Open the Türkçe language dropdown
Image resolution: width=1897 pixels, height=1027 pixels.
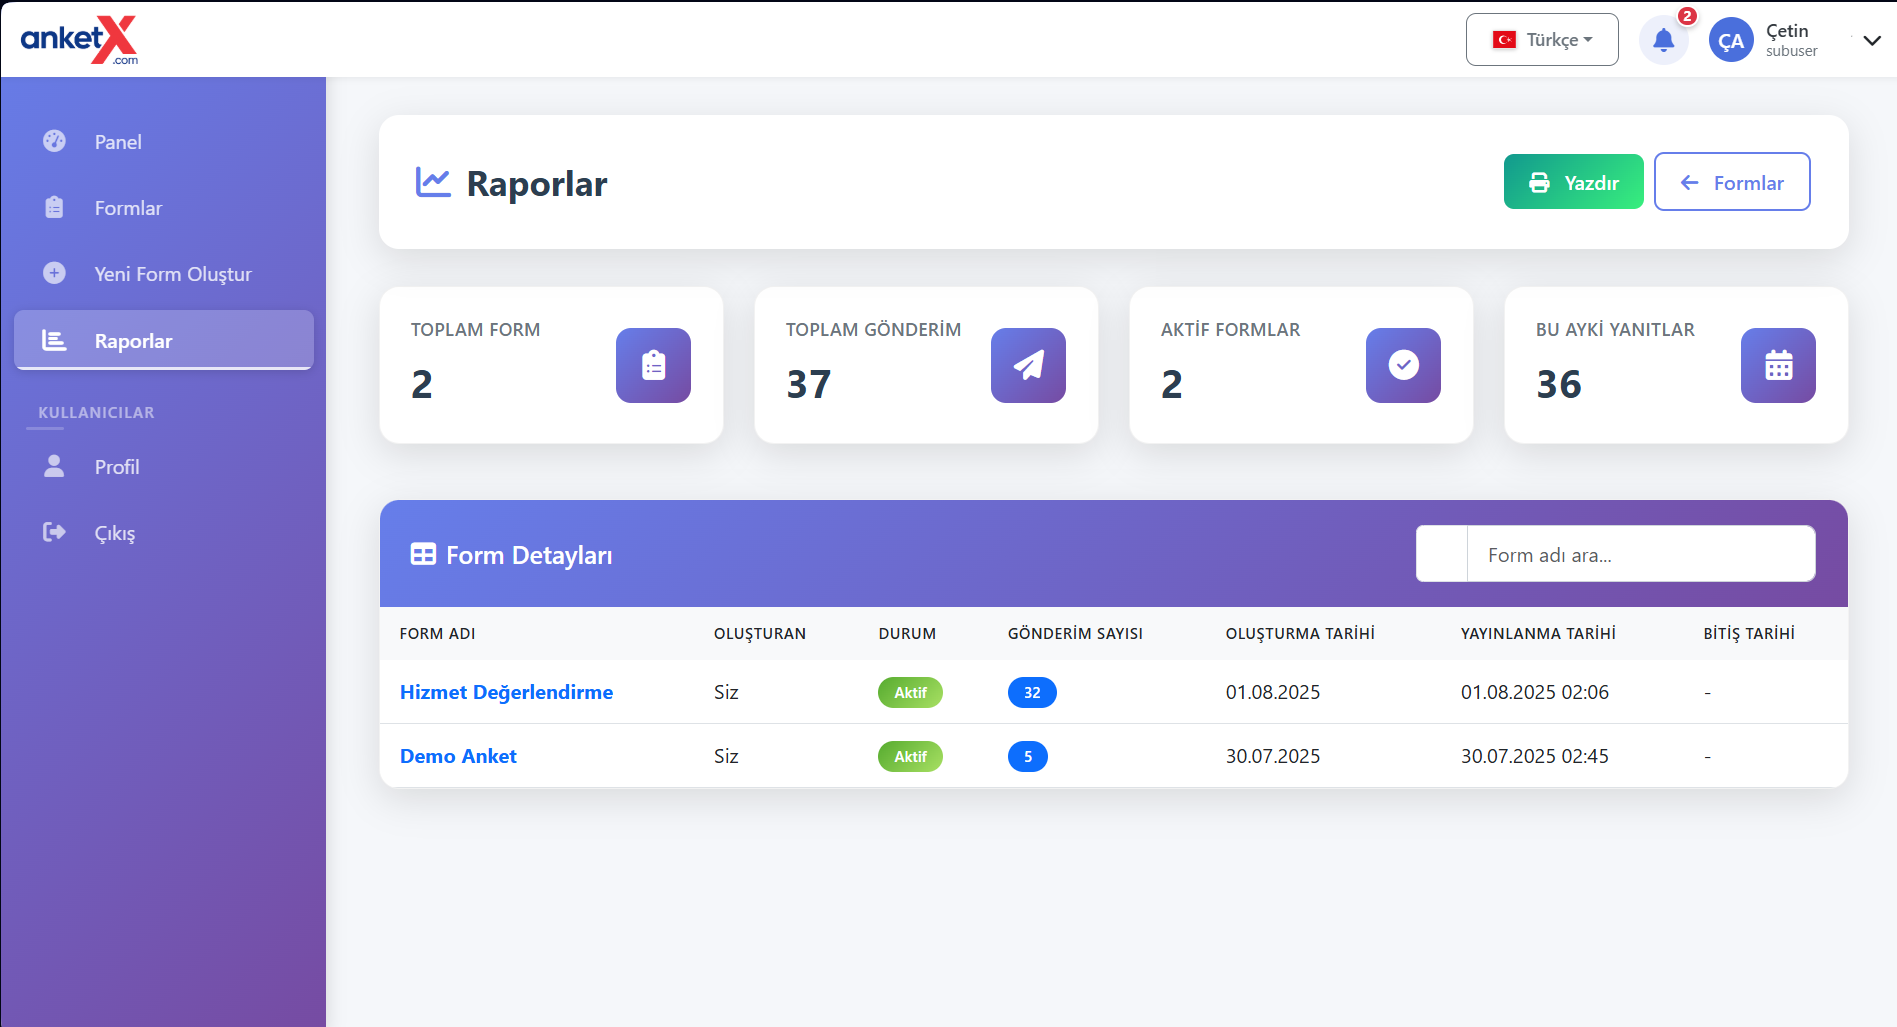1541,40
